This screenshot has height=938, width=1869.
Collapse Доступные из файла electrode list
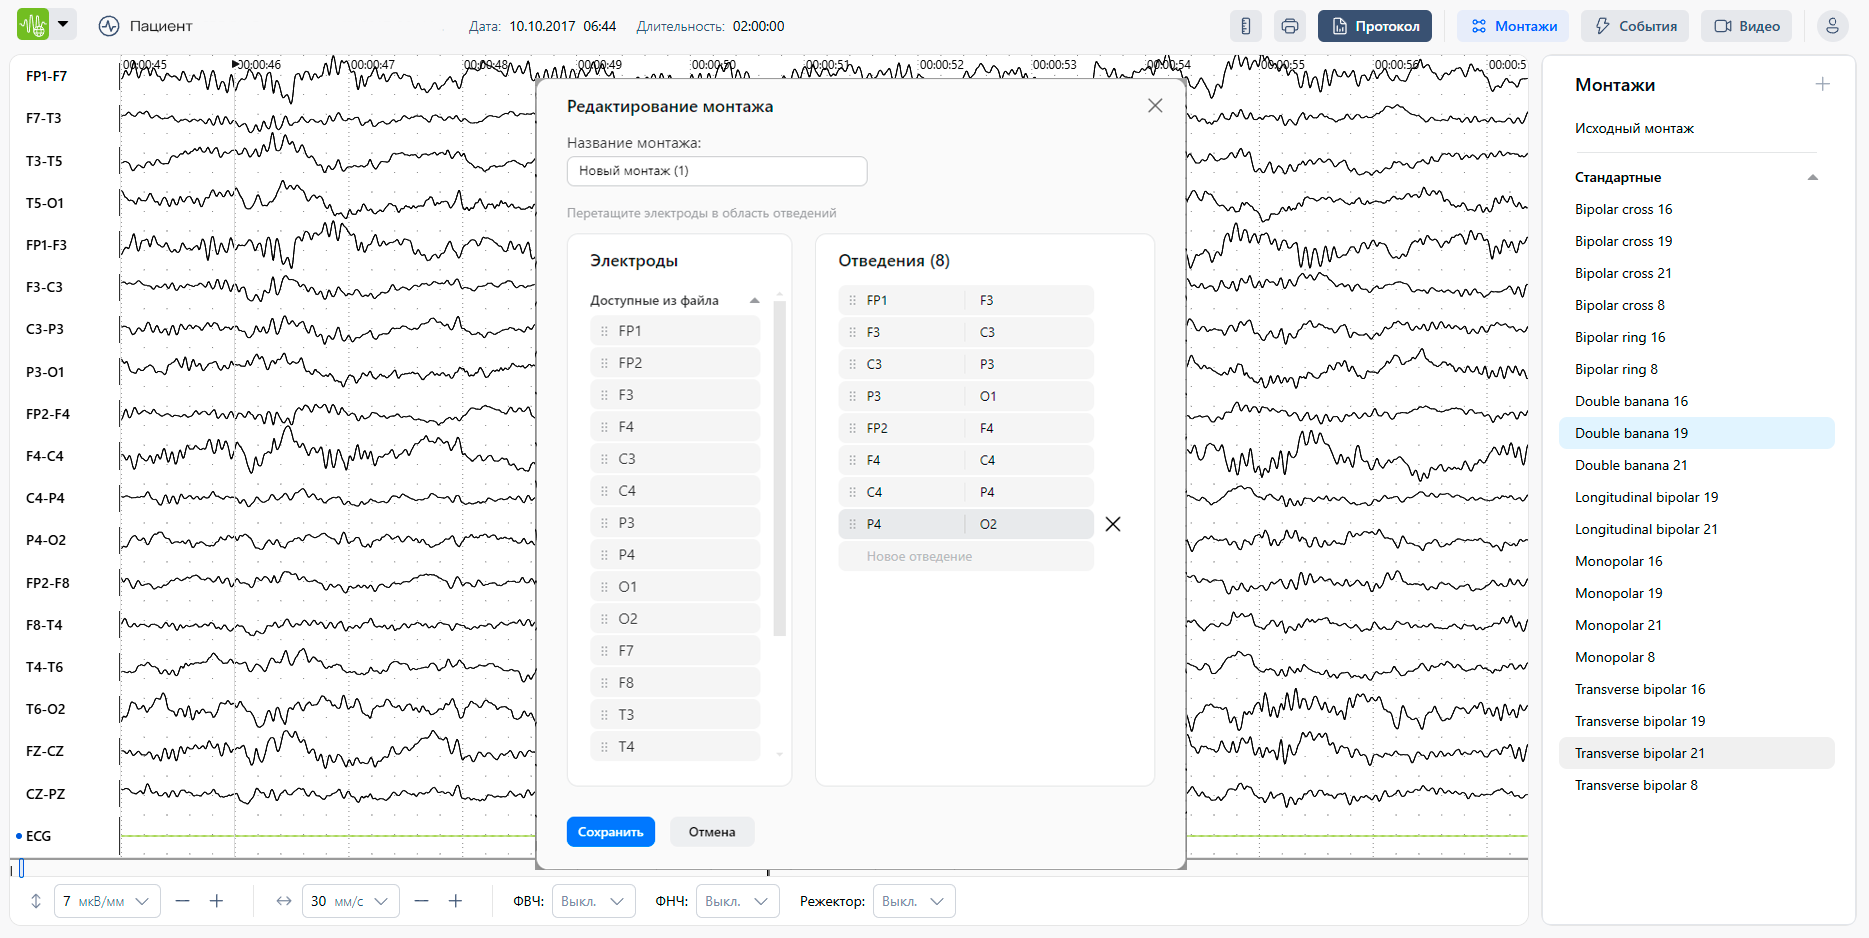click(x=754, y=300)
